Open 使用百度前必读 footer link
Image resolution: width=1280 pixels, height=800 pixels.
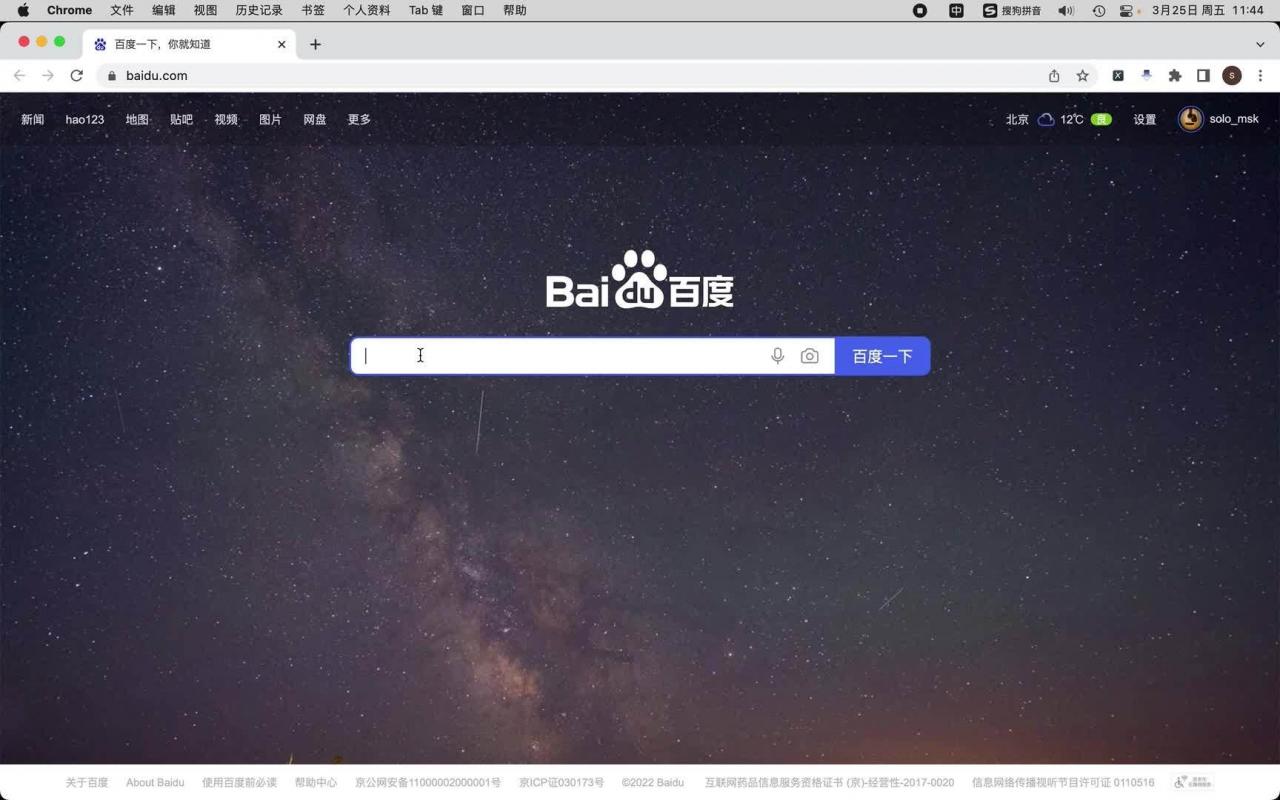pyautogui.click(x=239, y=782)
